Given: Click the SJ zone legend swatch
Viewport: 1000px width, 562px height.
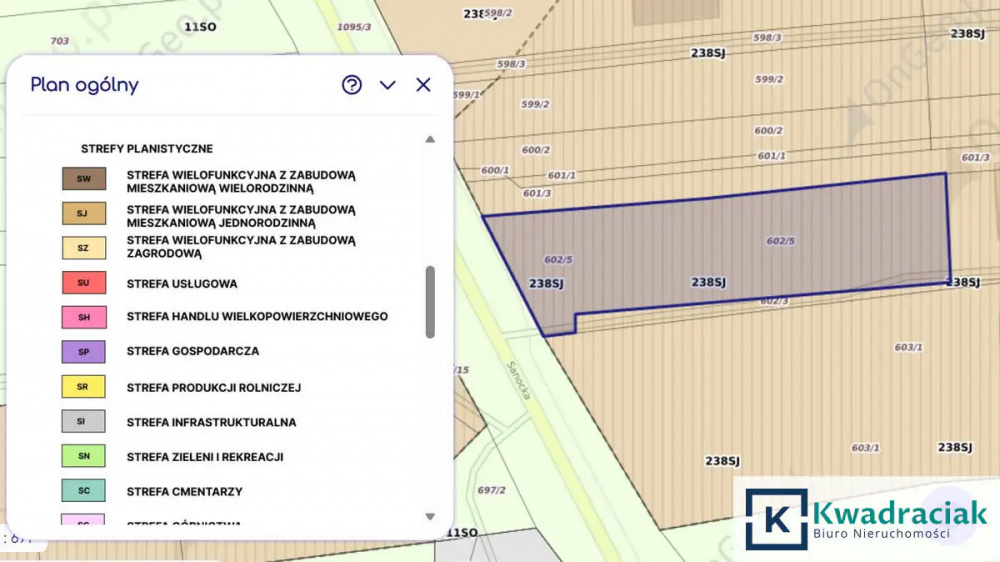Looking at the screenshot, I should tap(84, 214).
